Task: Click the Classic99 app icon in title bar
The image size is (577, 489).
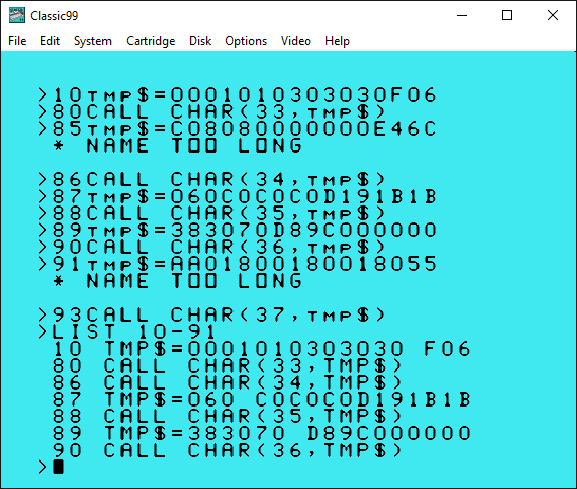Action: [17, 15]
